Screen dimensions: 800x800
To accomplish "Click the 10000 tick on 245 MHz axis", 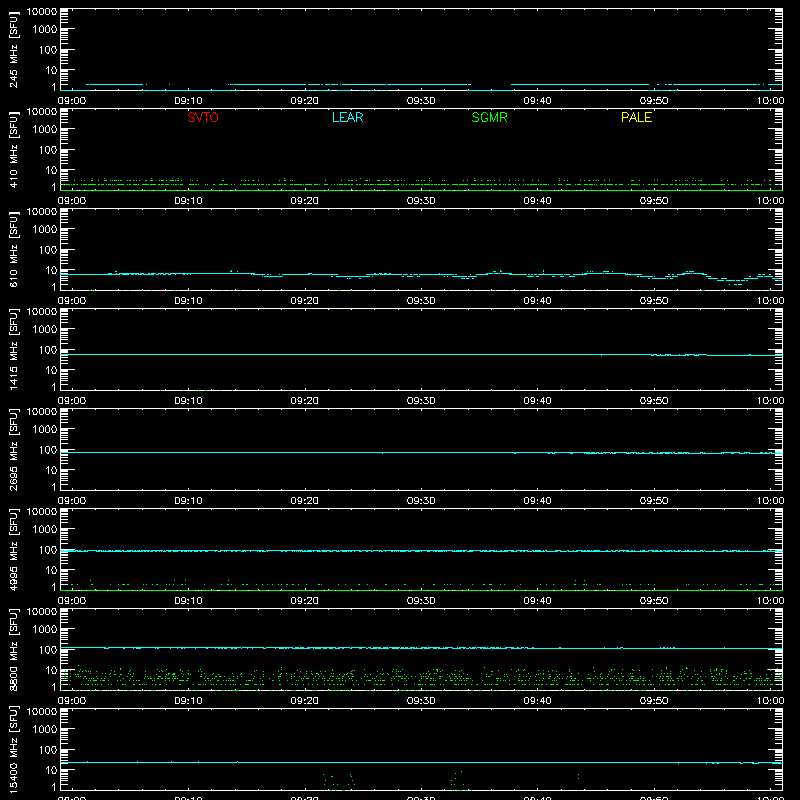I will pyautogui.click(x=42, y=12).
